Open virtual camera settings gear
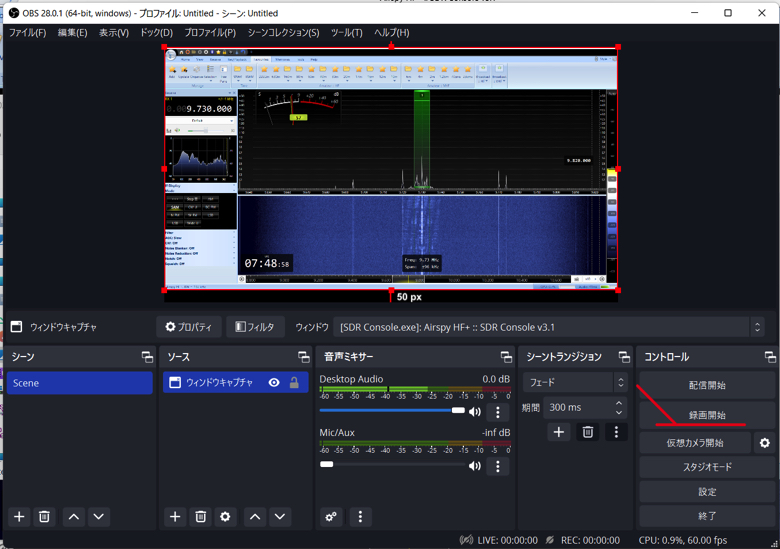The width and height of the screenshot is (780, 549). (765, 443)
